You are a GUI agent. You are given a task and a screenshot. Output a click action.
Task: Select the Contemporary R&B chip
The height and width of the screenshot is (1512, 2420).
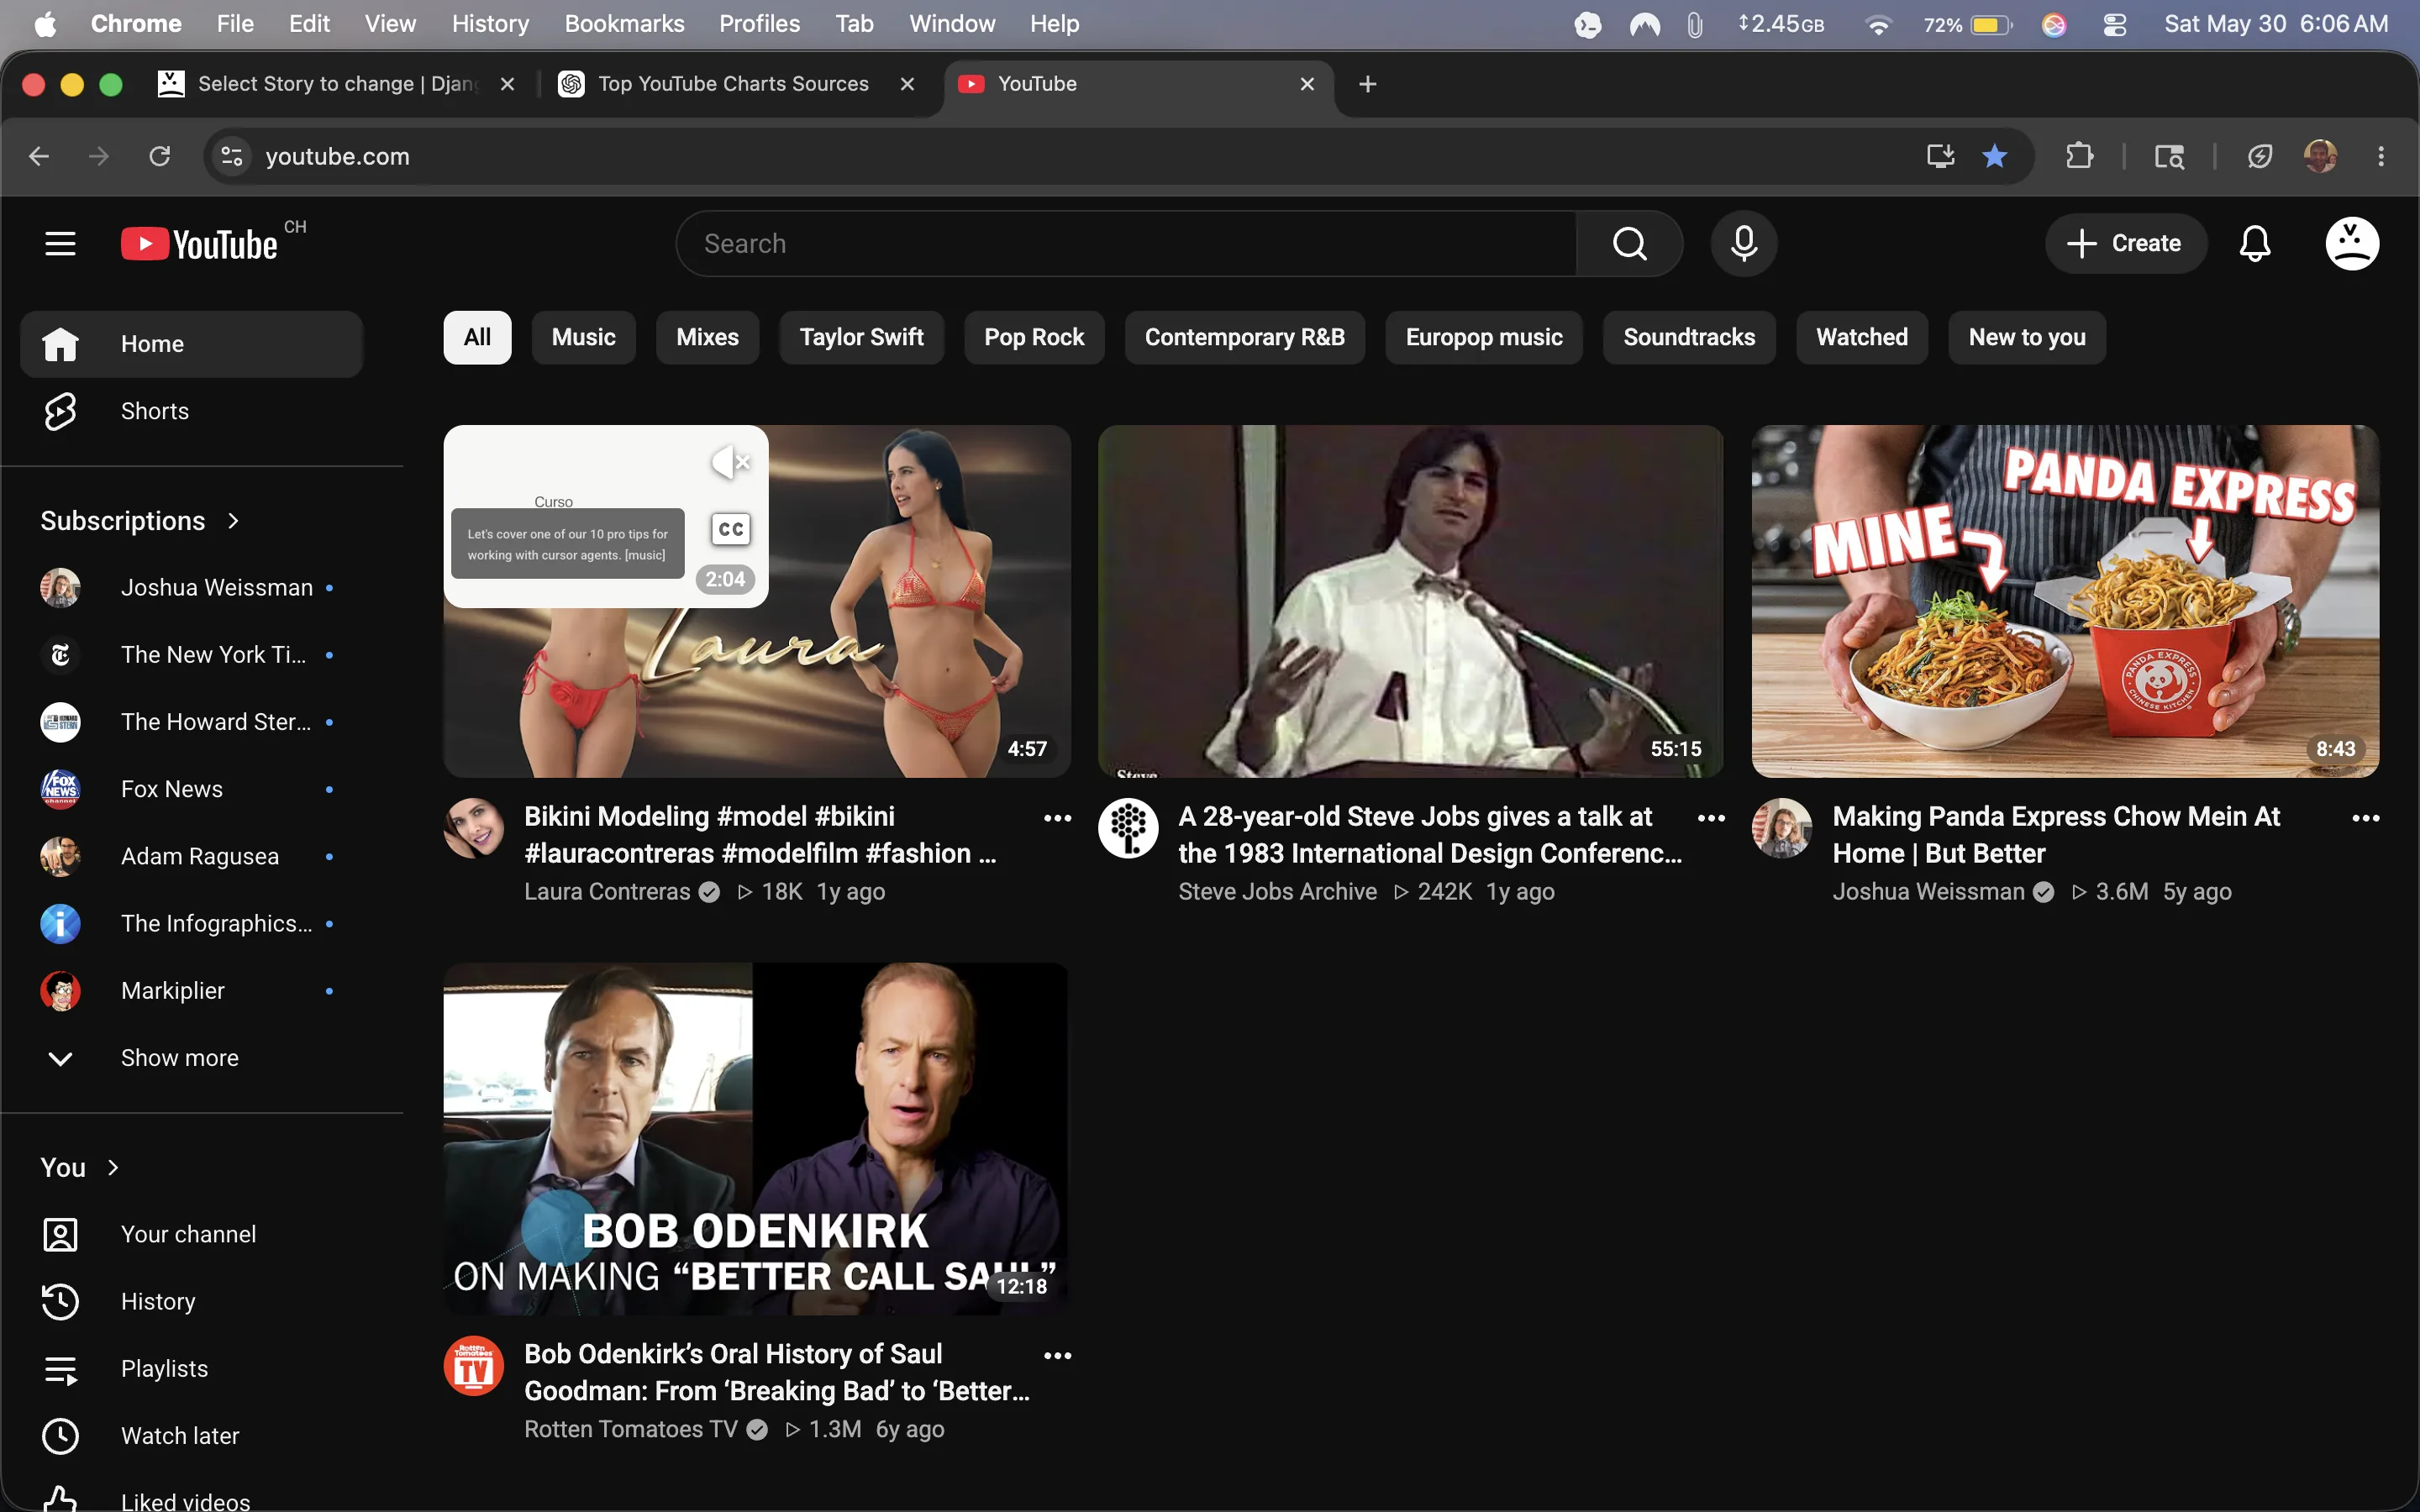1244,337
